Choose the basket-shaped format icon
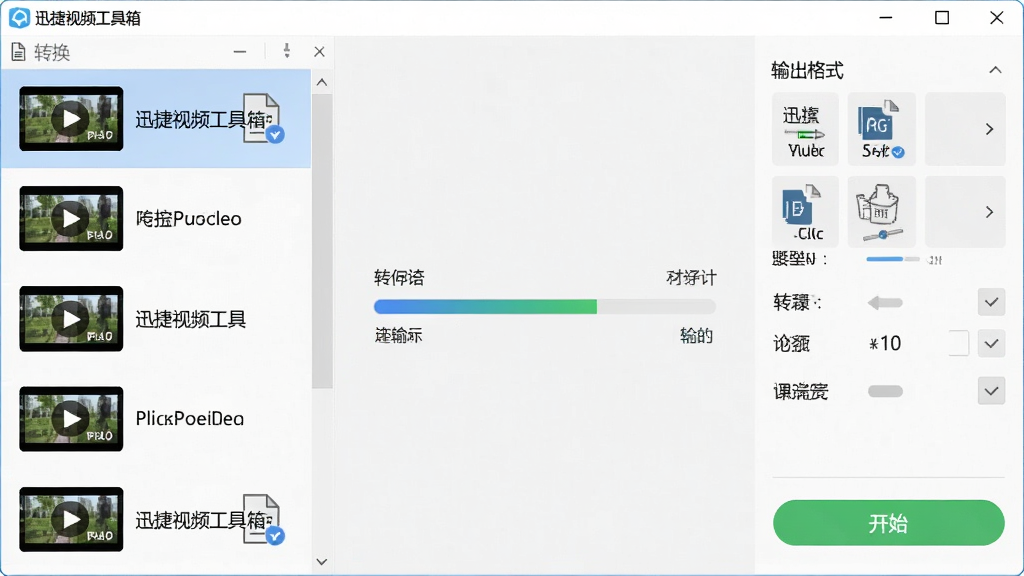The image size is (1024, 576). [881, 212]
